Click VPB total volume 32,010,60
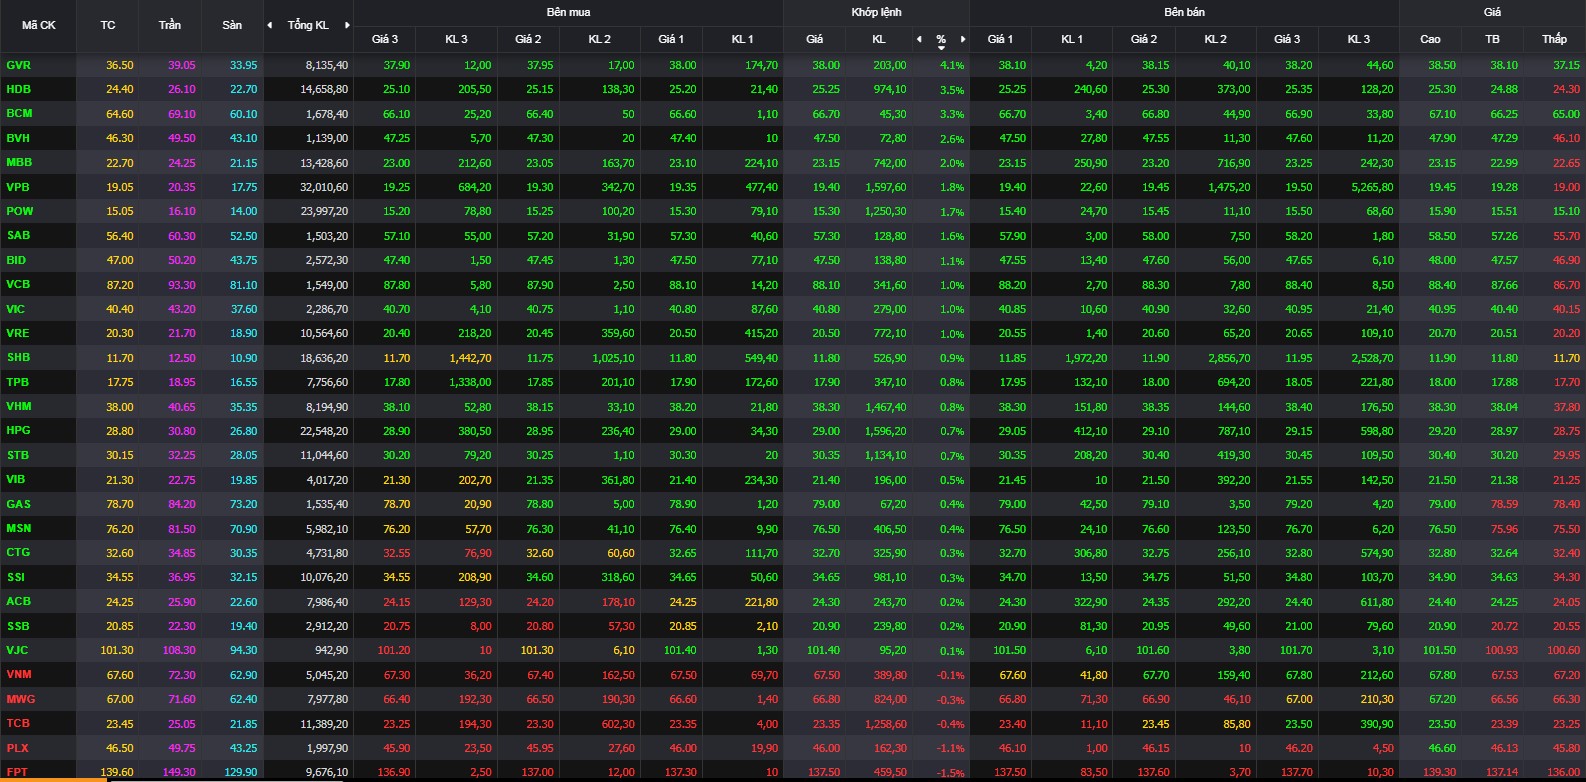The width and height of the screenshot is (1586, 782). [x=324, y=187]
